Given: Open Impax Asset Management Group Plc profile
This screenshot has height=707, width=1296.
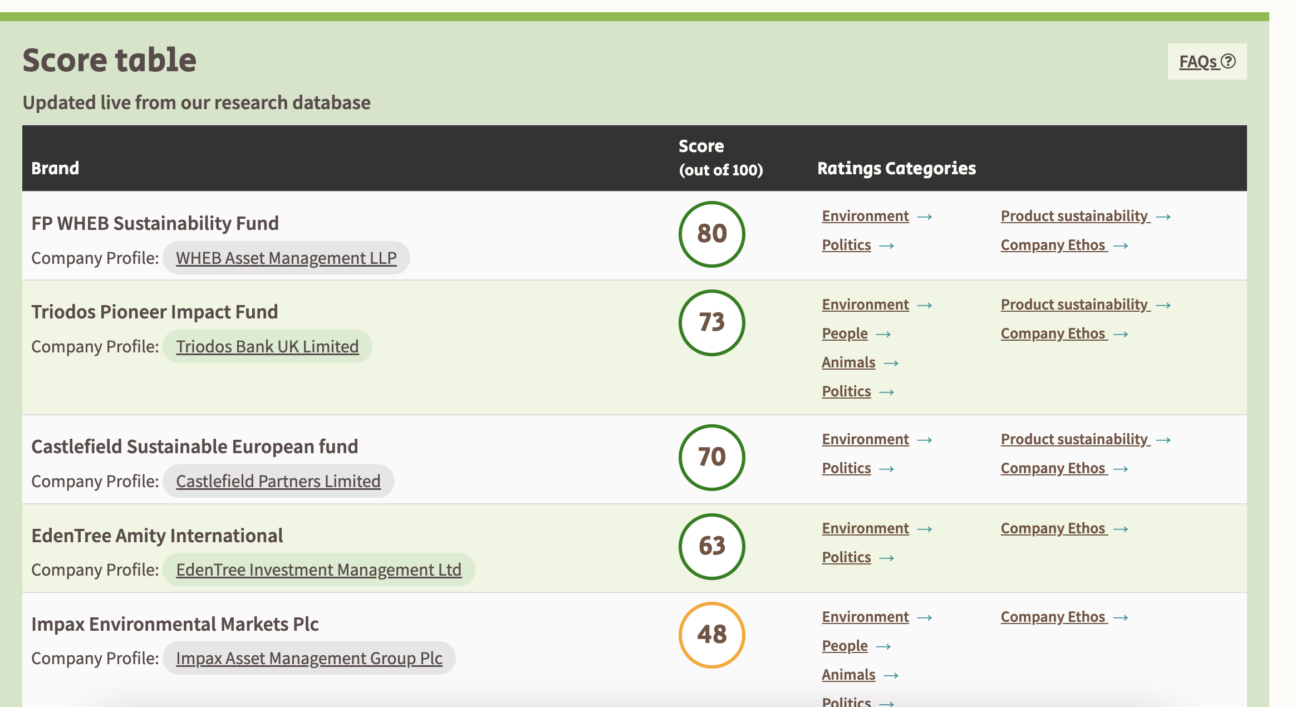Looking at the screenshot, I should 309,659.
